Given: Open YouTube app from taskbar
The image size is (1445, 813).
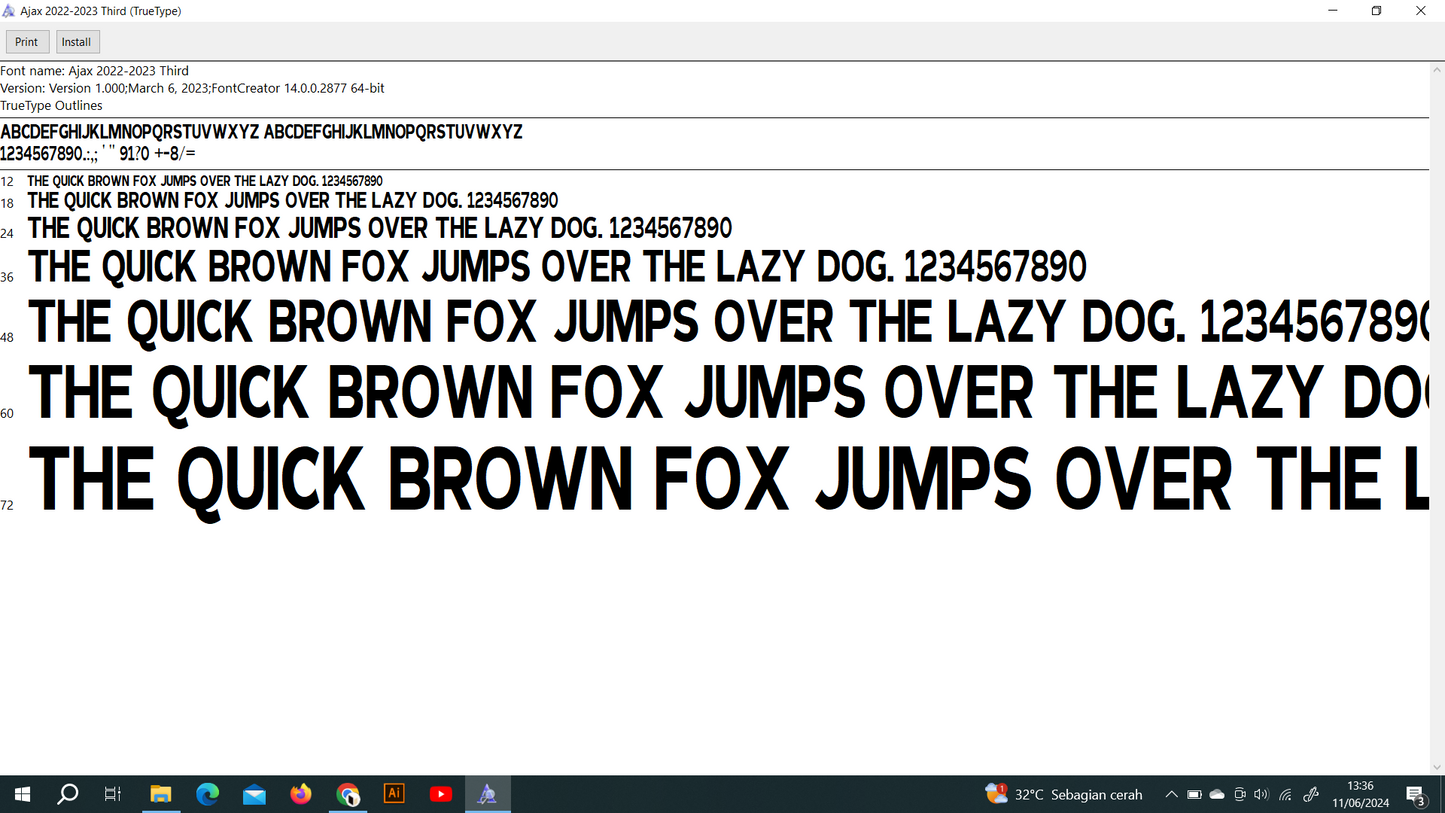Looking at the screenshot, I should pyautogui.click(x=441, y=795).
